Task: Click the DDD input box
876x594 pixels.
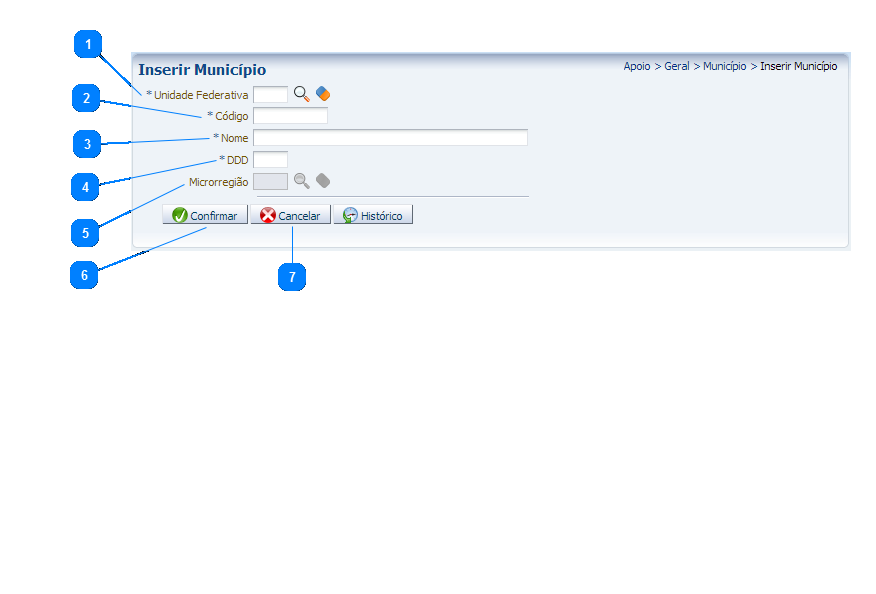Action: (x=270, y=160)
